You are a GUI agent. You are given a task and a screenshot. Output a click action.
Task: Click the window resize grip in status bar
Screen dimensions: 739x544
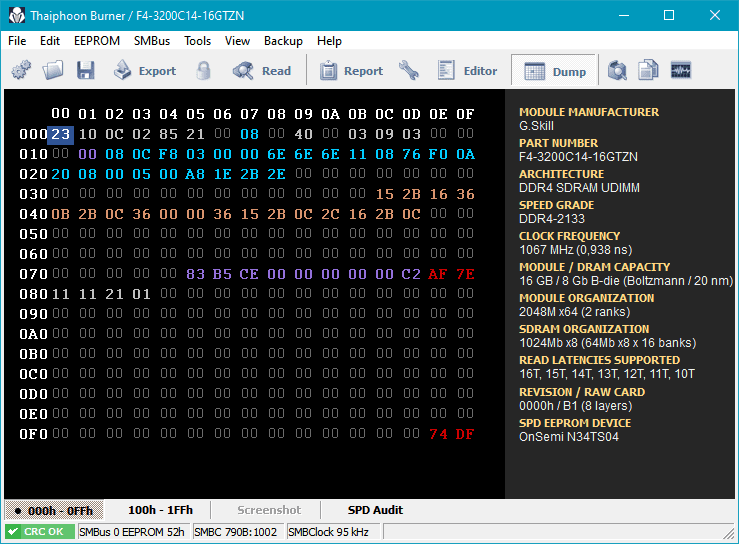[x=729, y=534]
